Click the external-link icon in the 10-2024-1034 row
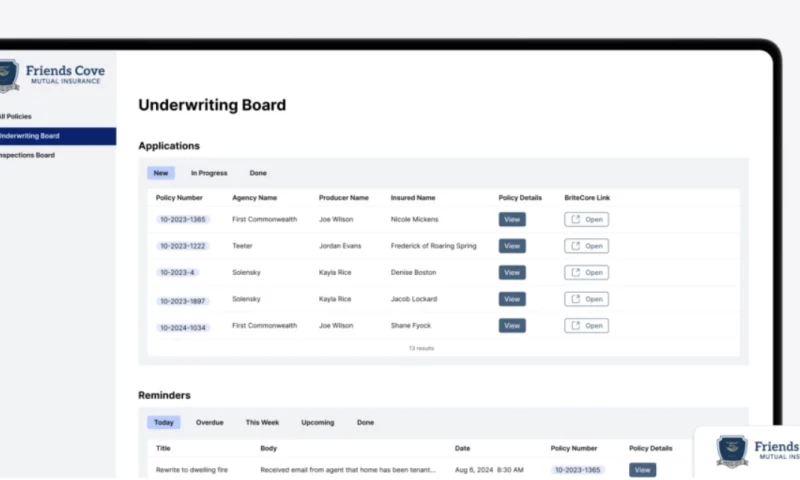The image size is (800, 480). tap(576, 325)
